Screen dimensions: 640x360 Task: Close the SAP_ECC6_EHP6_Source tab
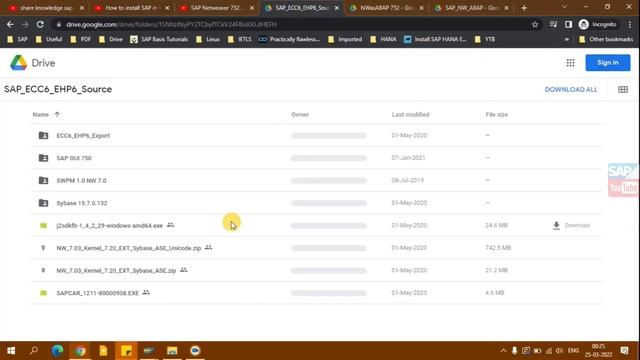pyautogui.click(x=337, y=8)
